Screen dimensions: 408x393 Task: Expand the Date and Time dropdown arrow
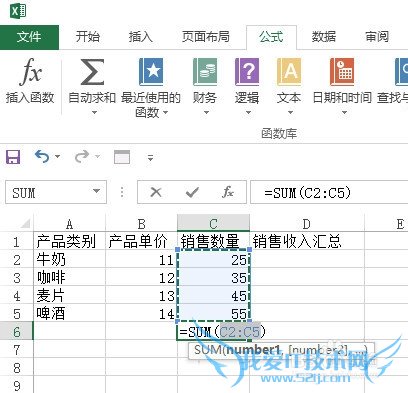pyautogui.click(x=345, y=113)
